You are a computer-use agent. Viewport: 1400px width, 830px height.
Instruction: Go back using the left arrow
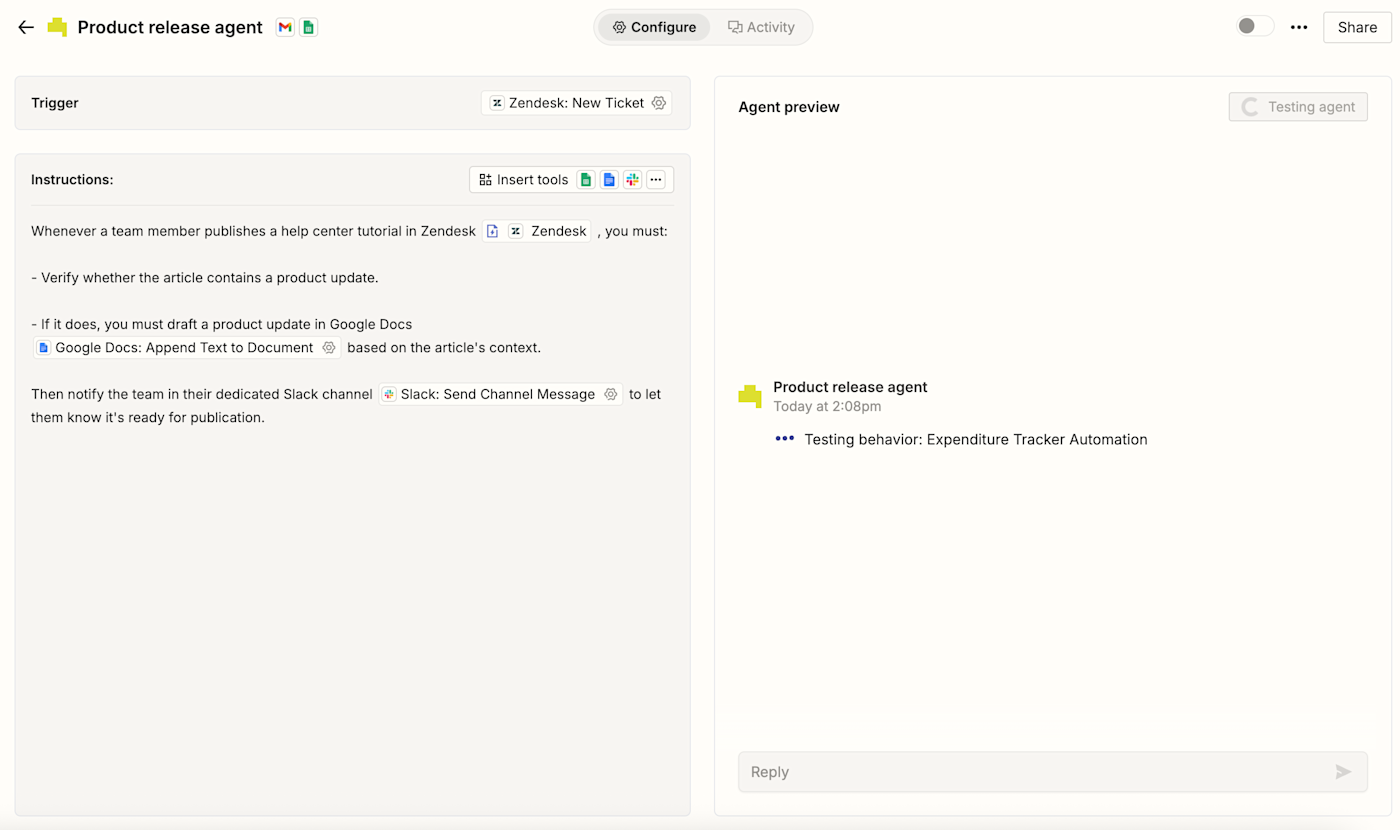click(26, 27)
